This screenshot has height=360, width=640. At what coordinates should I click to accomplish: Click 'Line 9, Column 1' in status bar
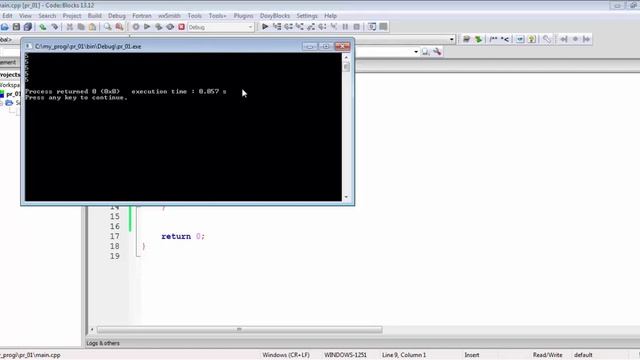tap(404, 355)
